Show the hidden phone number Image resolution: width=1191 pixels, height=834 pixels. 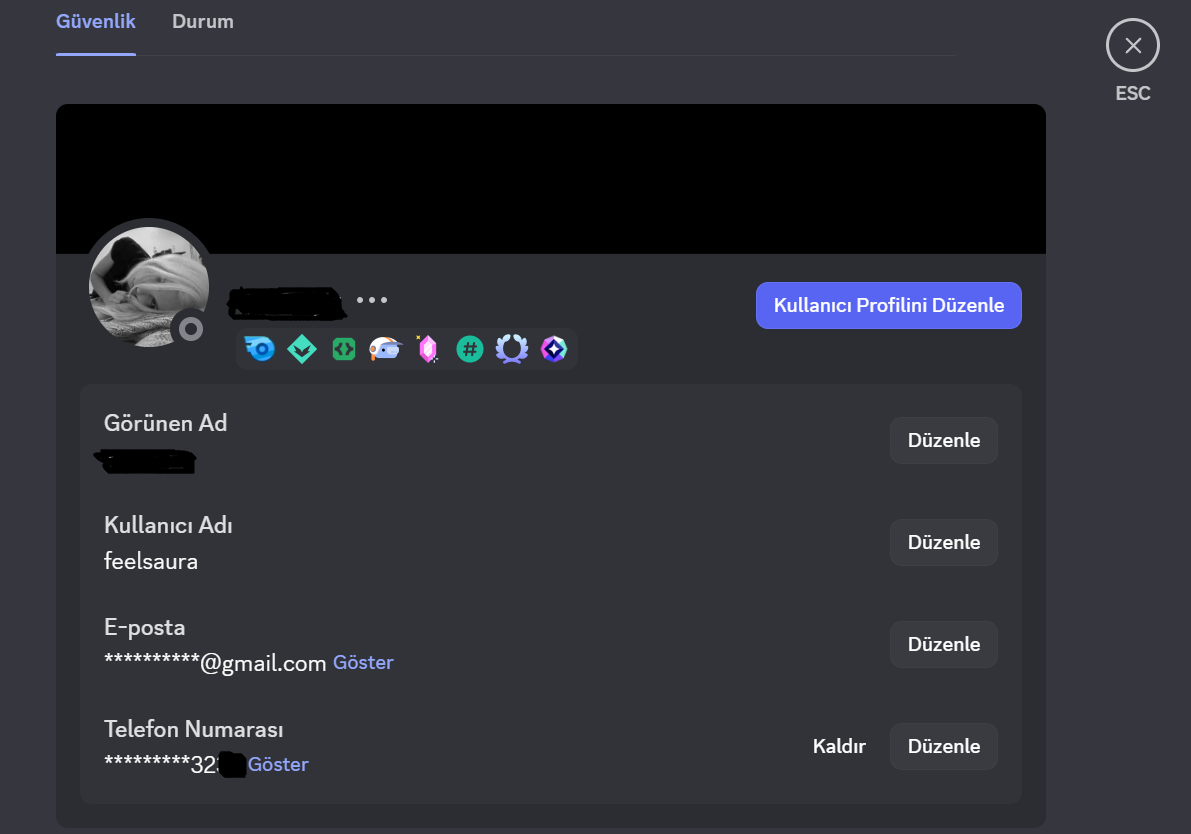click(x=278, y=764)
